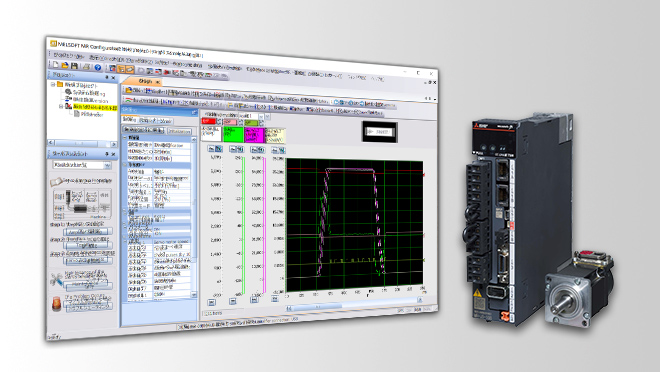Click the New project icon in the toolbar

tap(55, 64)
